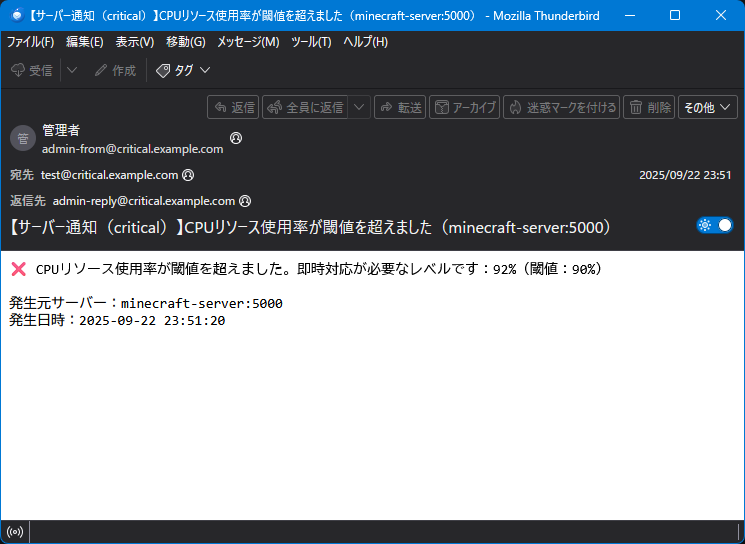Click recipient test@critical.example.com
Screen dimensions: 745x544
point(109,175)
